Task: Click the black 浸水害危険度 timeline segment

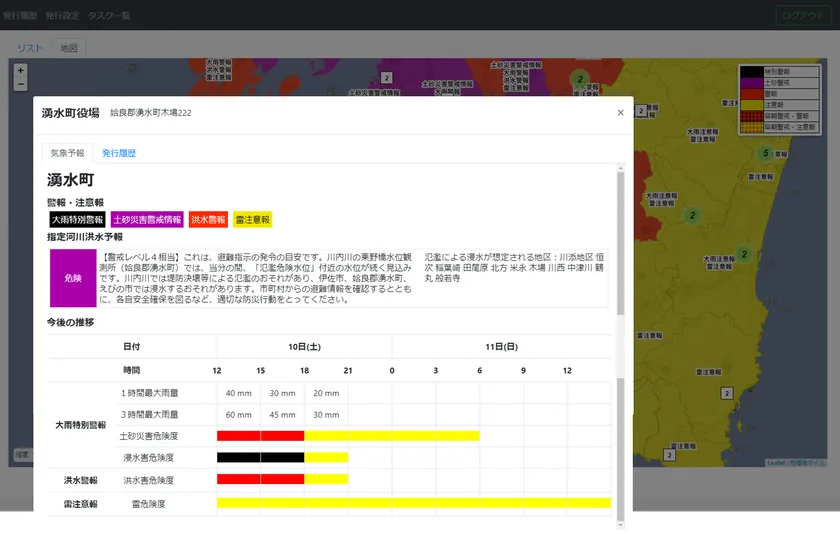Action: (x=260, y=457)
